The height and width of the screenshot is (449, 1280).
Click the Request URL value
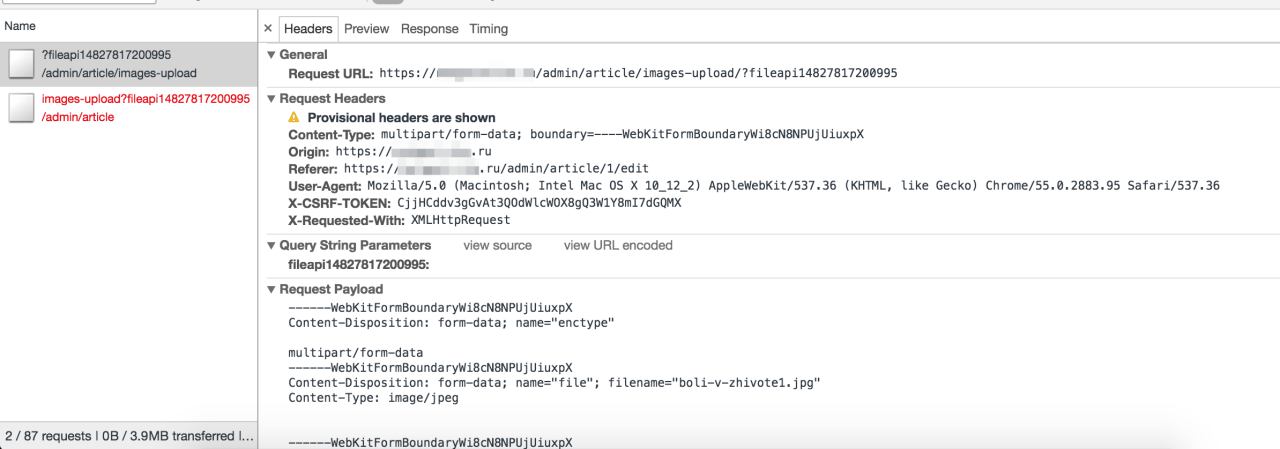point(638,74)
